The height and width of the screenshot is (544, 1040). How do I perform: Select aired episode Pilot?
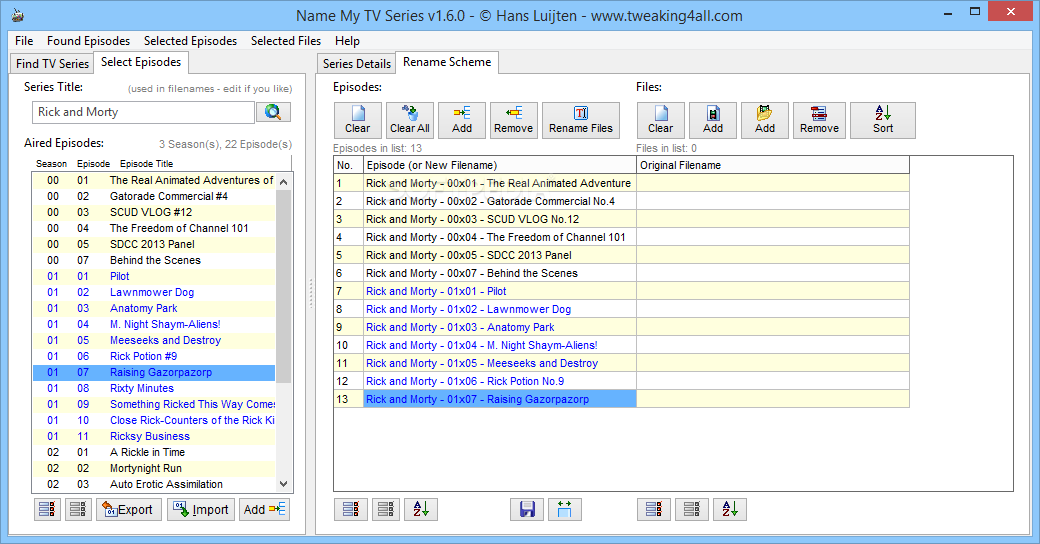coord(154,276)
